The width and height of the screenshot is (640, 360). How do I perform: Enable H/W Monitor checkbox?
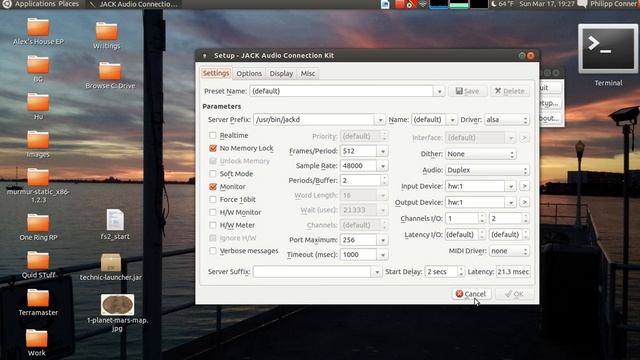pyautogui.click(x=213, y=212)
